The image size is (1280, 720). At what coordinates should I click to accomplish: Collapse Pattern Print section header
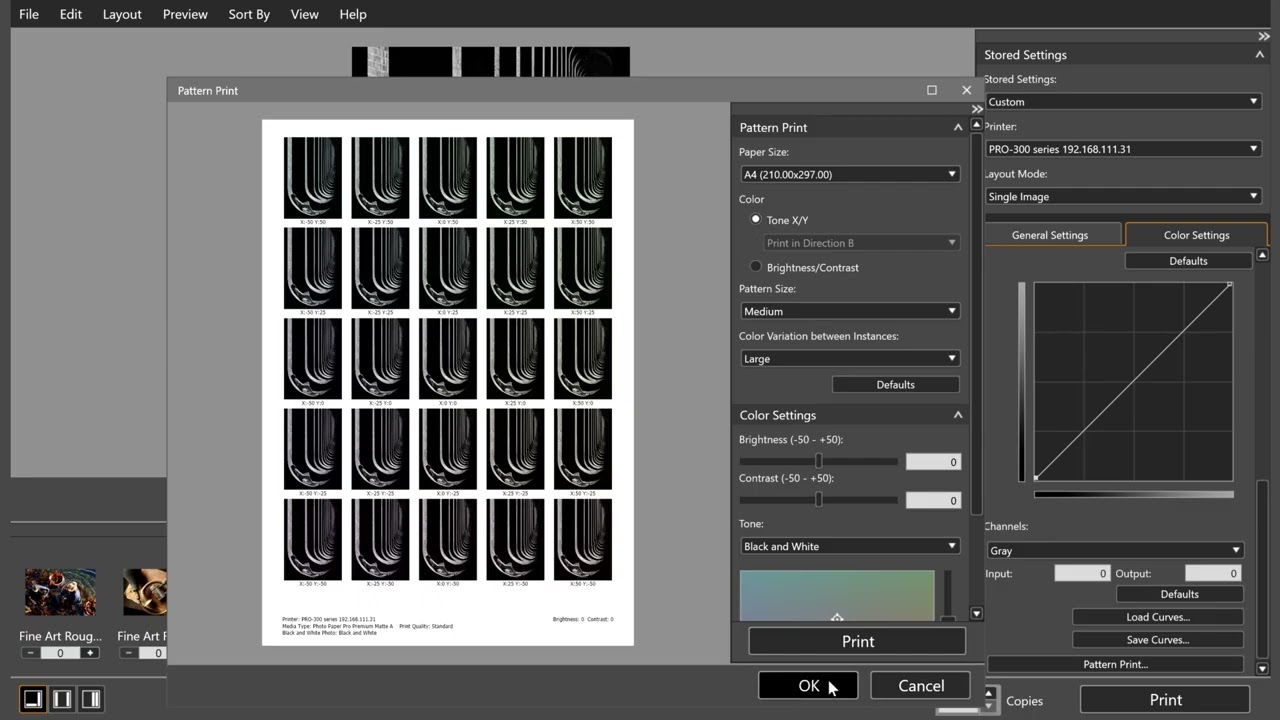click(957, 127)
